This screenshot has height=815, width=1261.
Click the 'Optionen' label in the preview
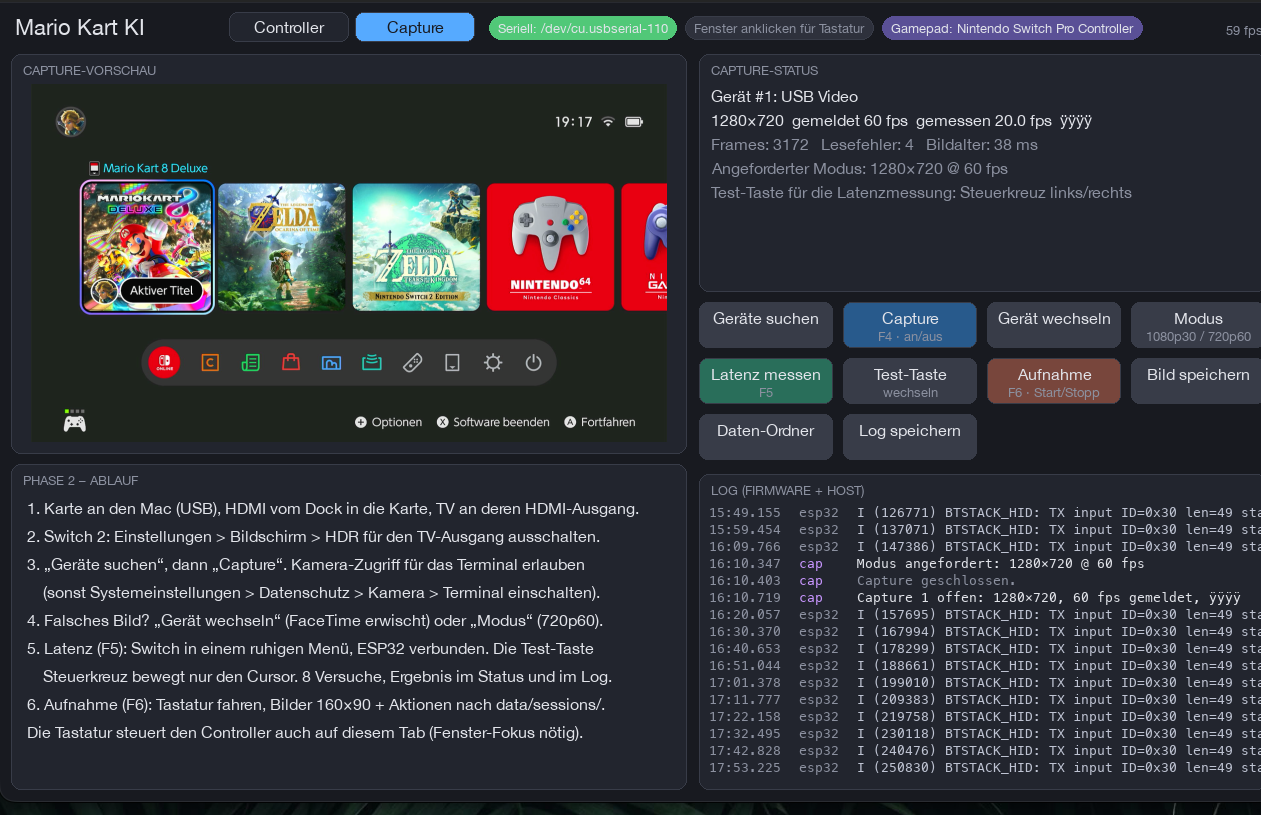click(397, 422)
